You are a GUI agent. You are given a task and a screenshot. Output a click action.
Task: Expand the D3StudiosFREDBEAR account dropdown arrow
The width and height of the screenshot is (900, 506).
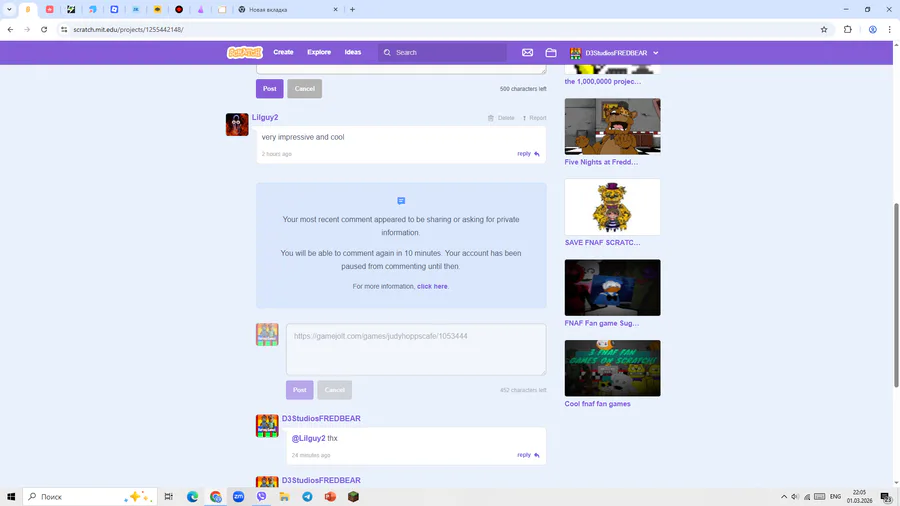pyautogui.click(x=655, y=53)
